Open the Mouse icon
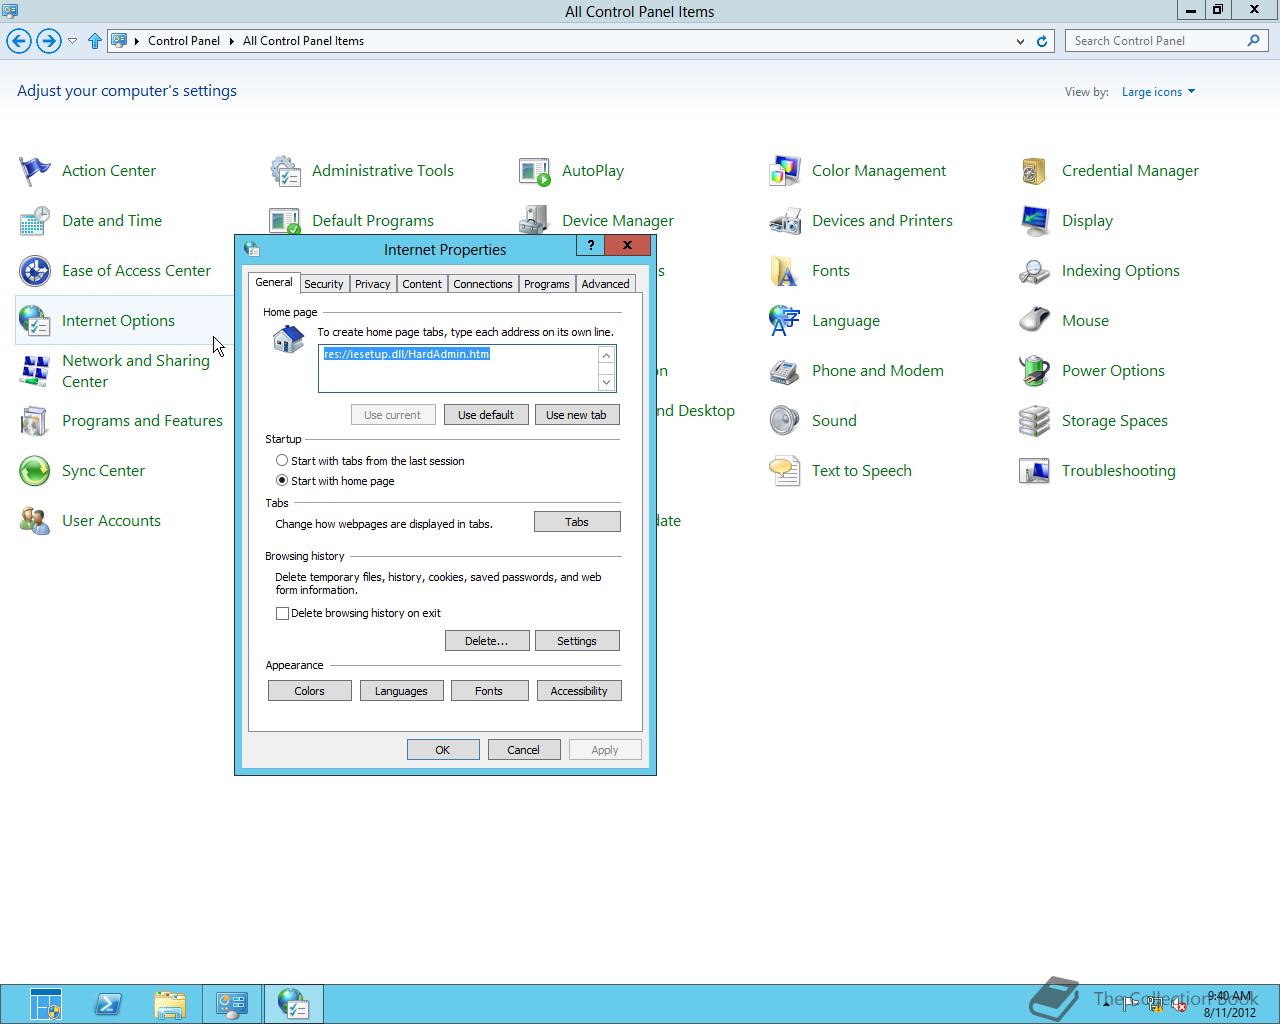Viewport: 1280px width, 1024px height. coord(1035,321)
